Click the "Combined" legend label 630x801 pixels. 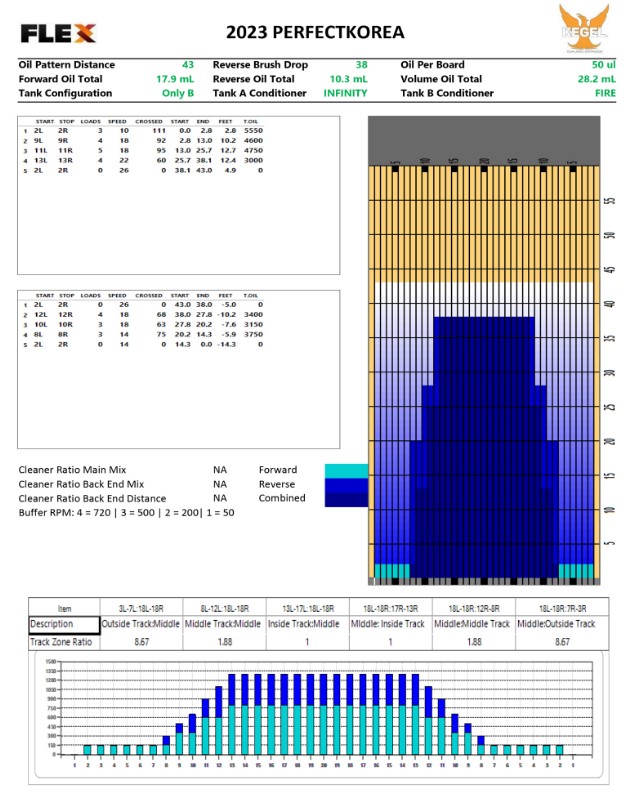click(282, 498)
